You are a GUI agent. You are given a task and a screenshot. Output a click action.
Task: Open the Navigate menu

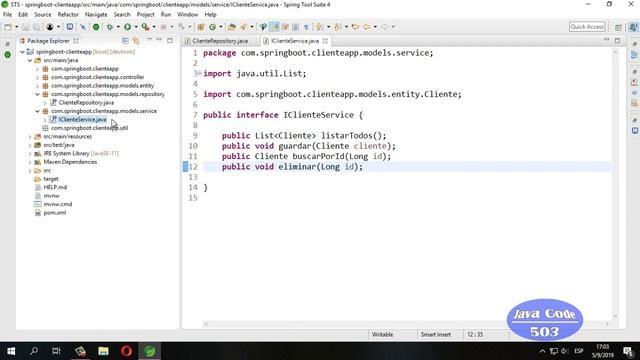[x=96, y=14]
